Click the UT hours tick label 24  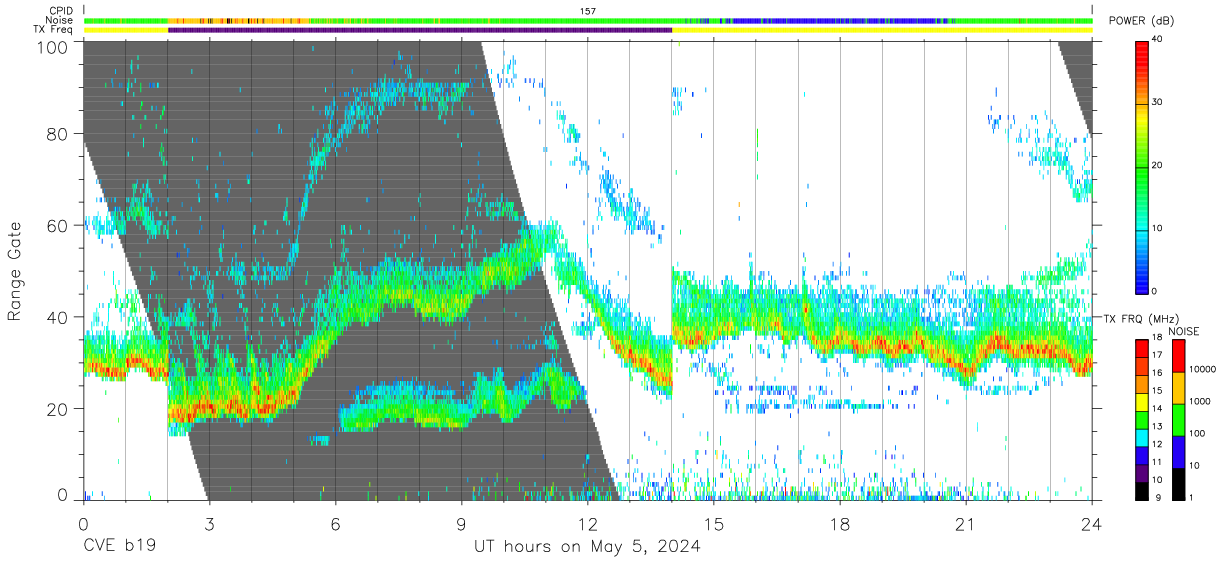coord(1092,524)
